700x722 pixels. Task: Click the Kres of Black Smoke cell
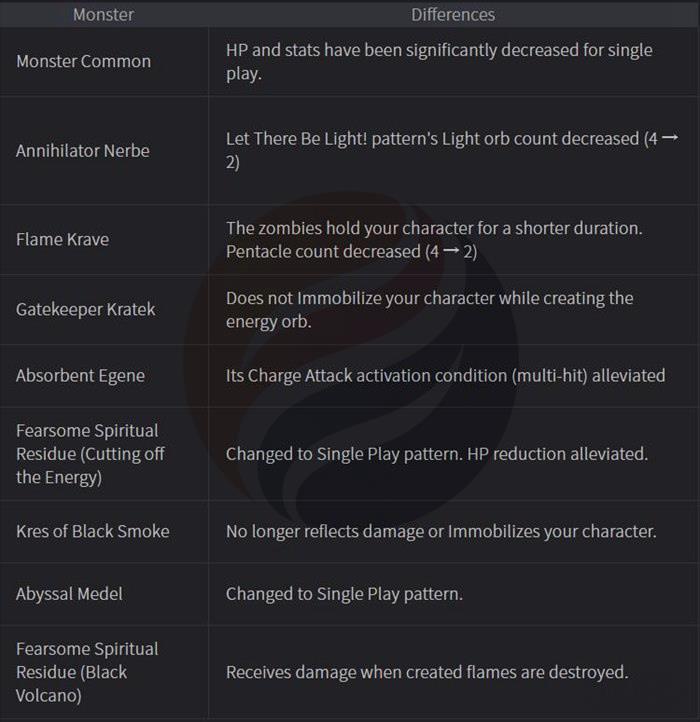pyautogui.click(x=93, y=531)
